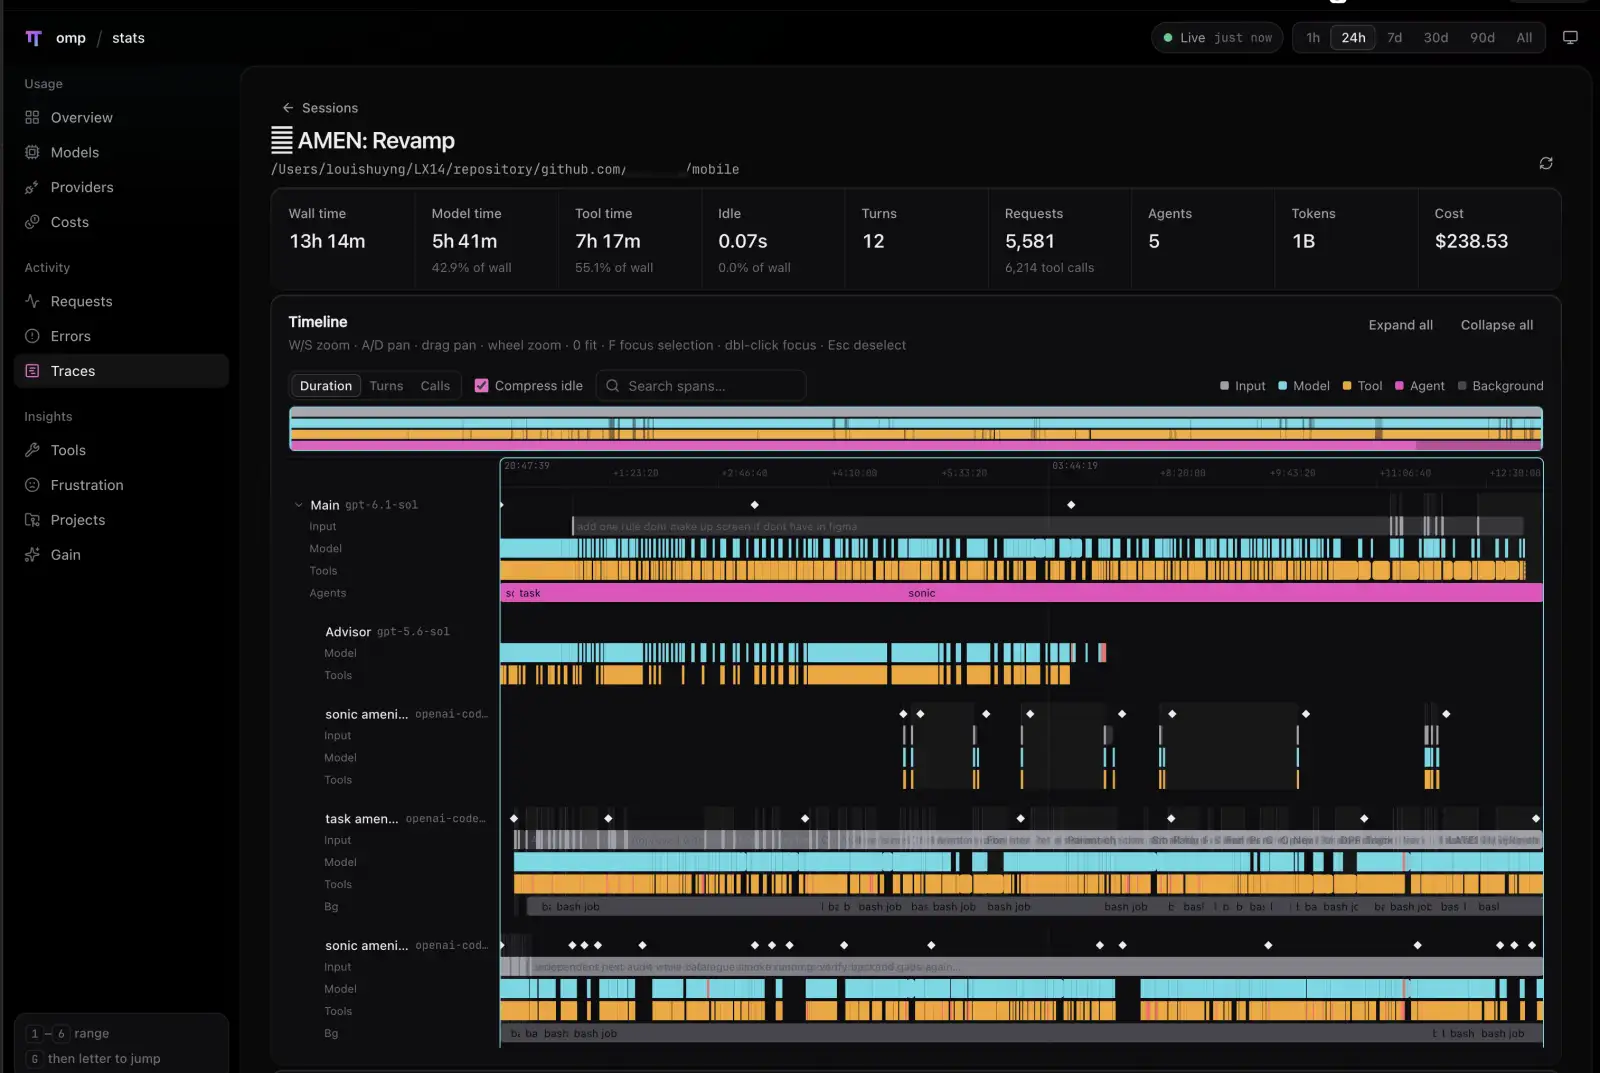Uncheck the Compress idle checkbox
The height and width of the screenshot is (1073, 1600).
(481, 386)
